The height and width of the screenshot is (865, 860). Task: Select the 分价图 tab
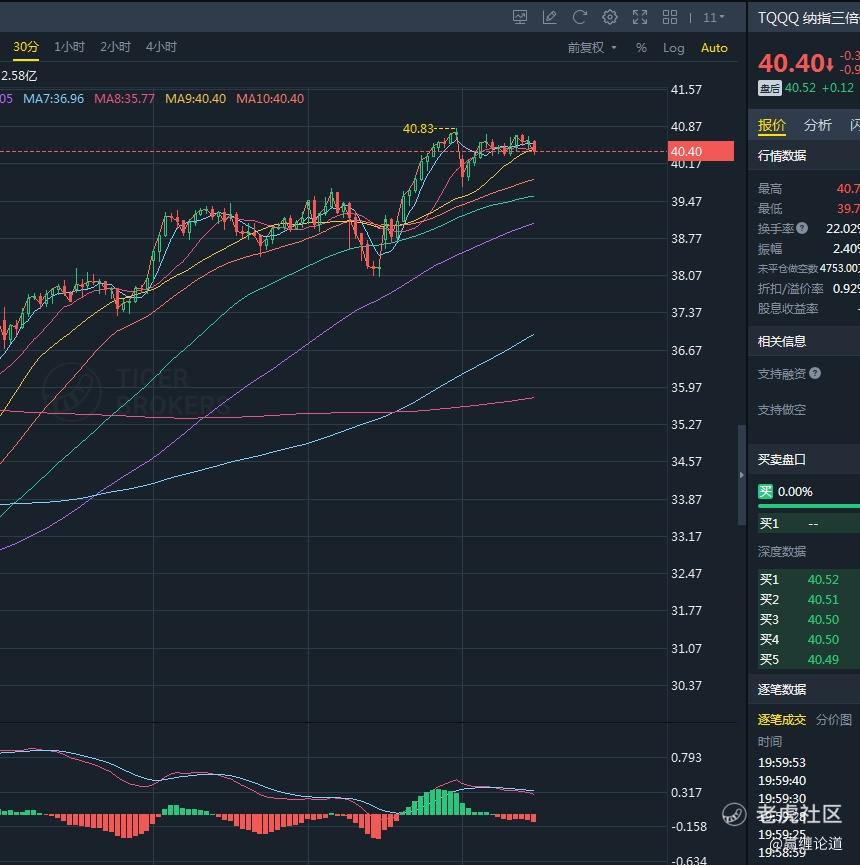(834, 719)
